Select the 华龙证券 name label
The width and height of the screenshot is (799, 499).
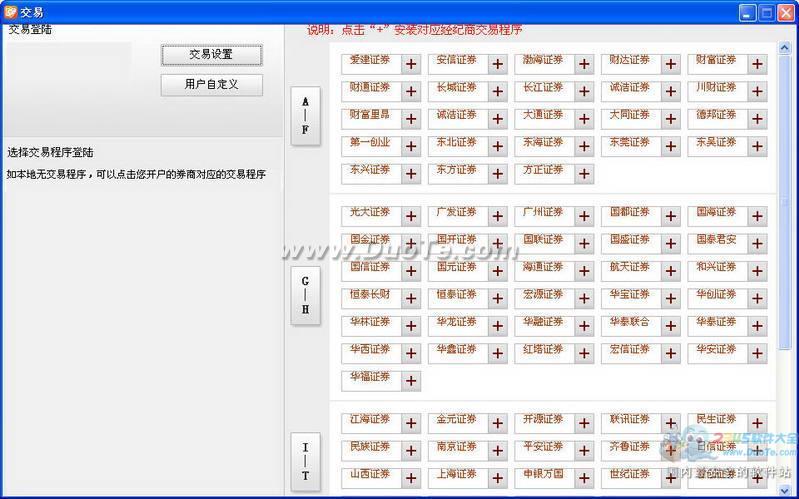coord(457,323)
